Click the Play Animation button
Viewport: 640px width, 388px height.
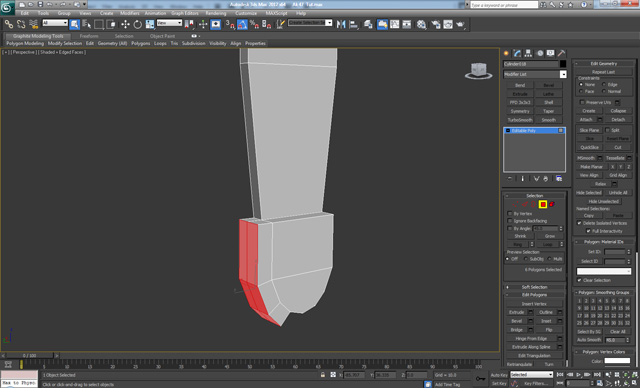[578, 375]
